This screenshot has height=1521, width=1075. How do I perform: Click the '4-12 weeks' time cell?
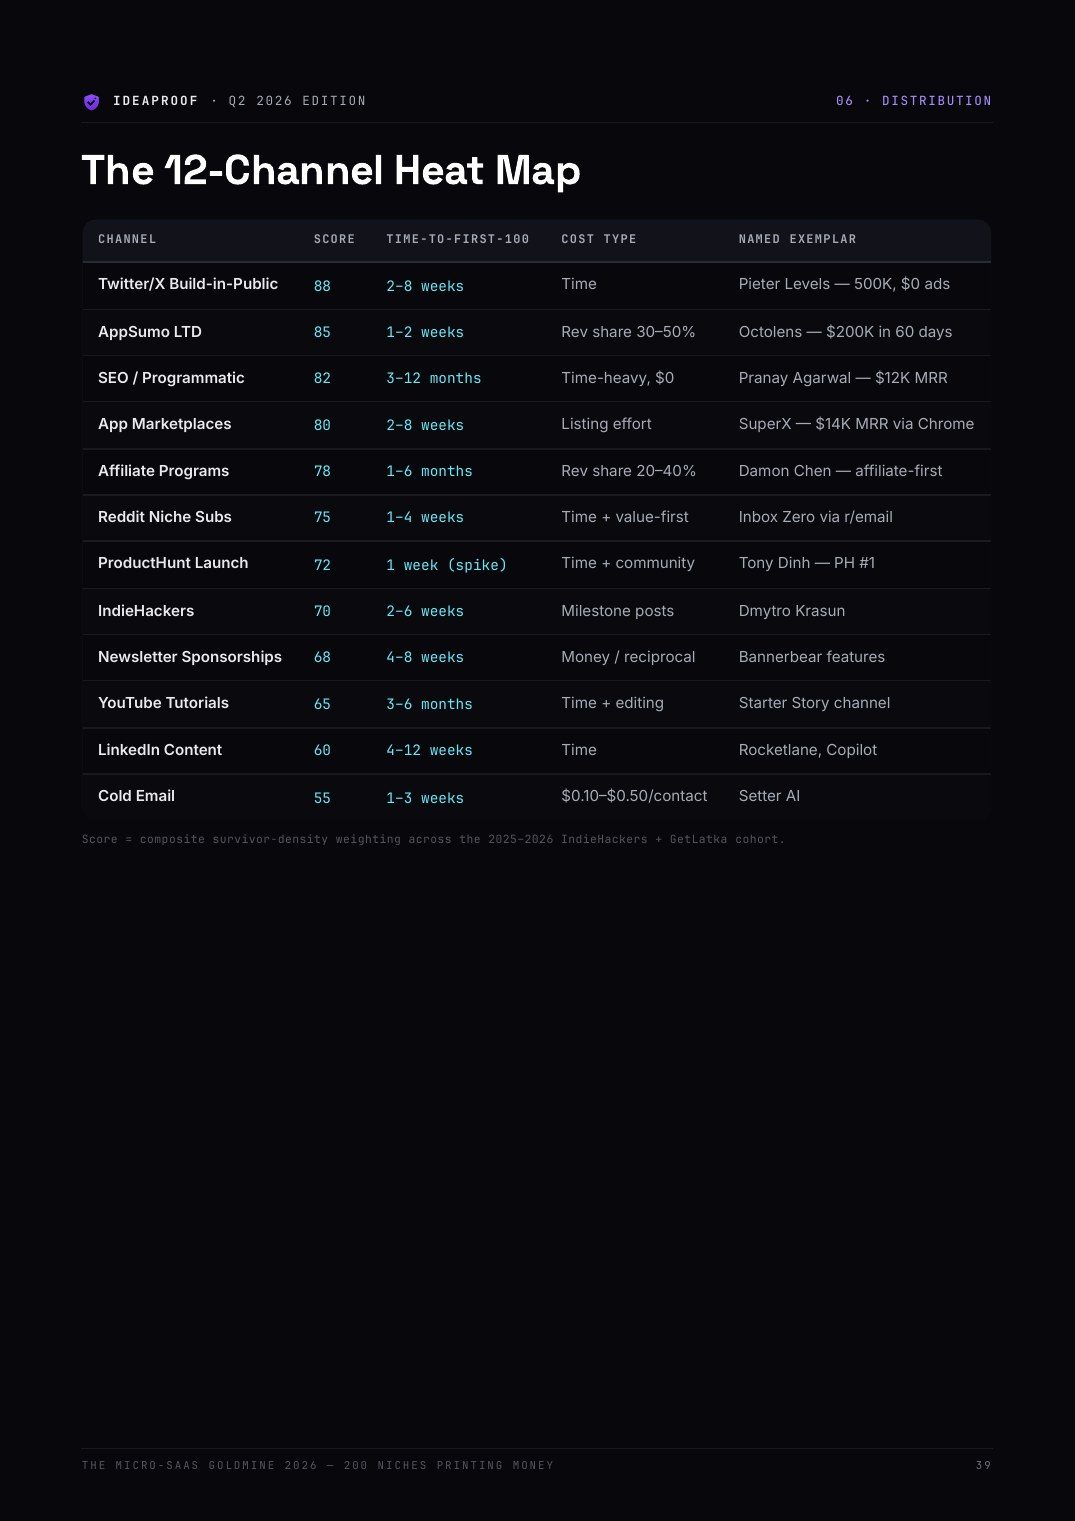click(x=429, y=750)
